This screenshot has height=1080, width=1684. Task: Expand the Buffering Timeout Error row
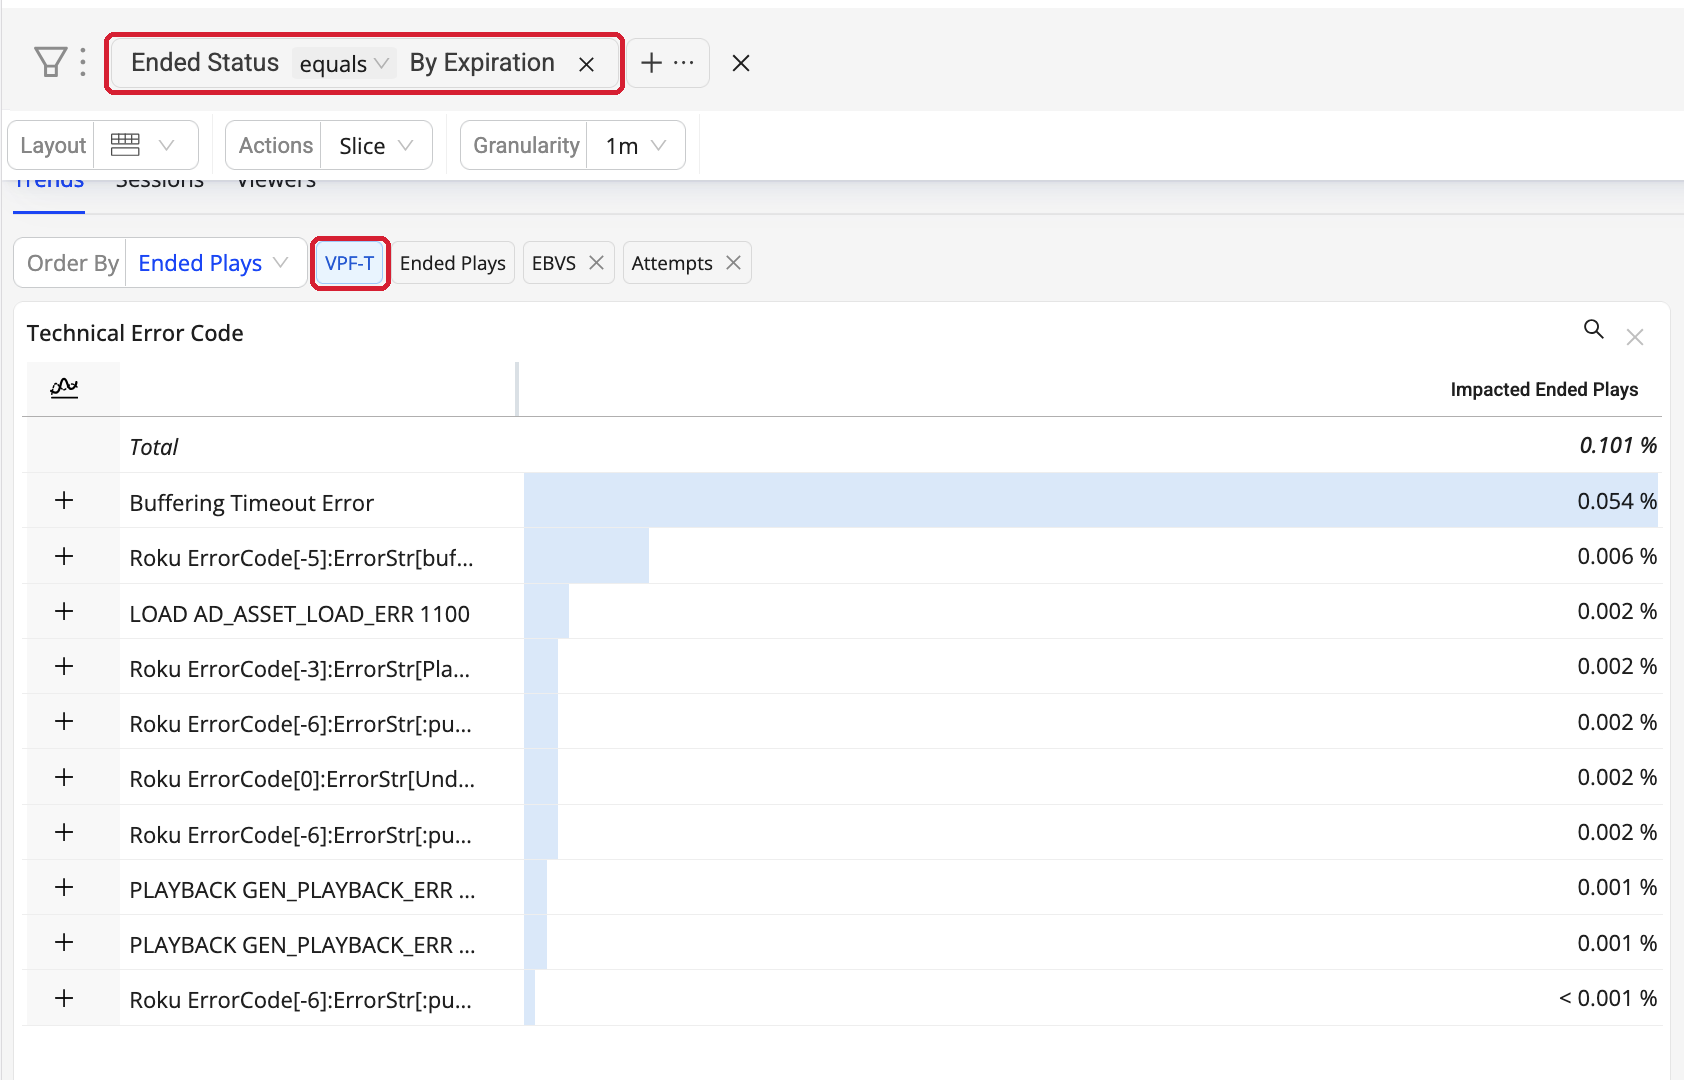pos(64,500)
